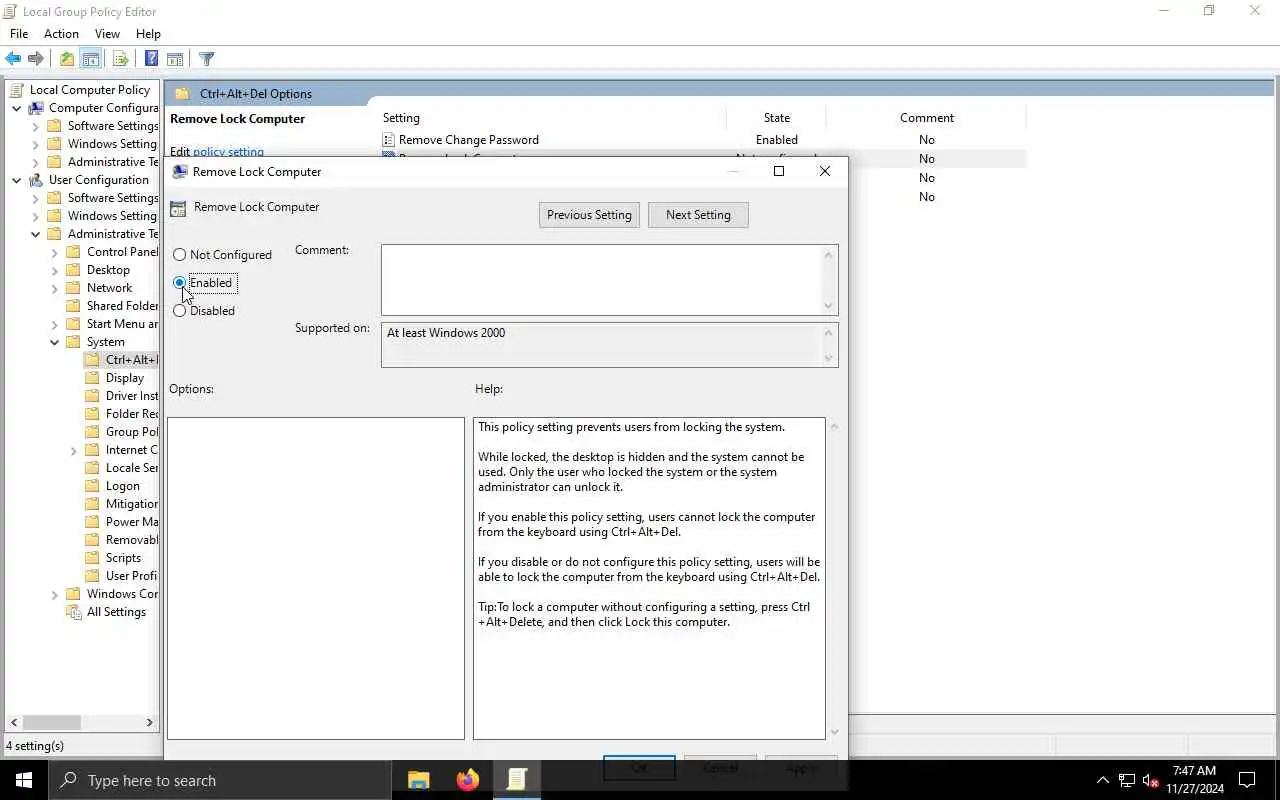The width and height of the screenshot is (1280, 800).
Task: Select the Display folder in the tree
Action: tap(125, 378)
